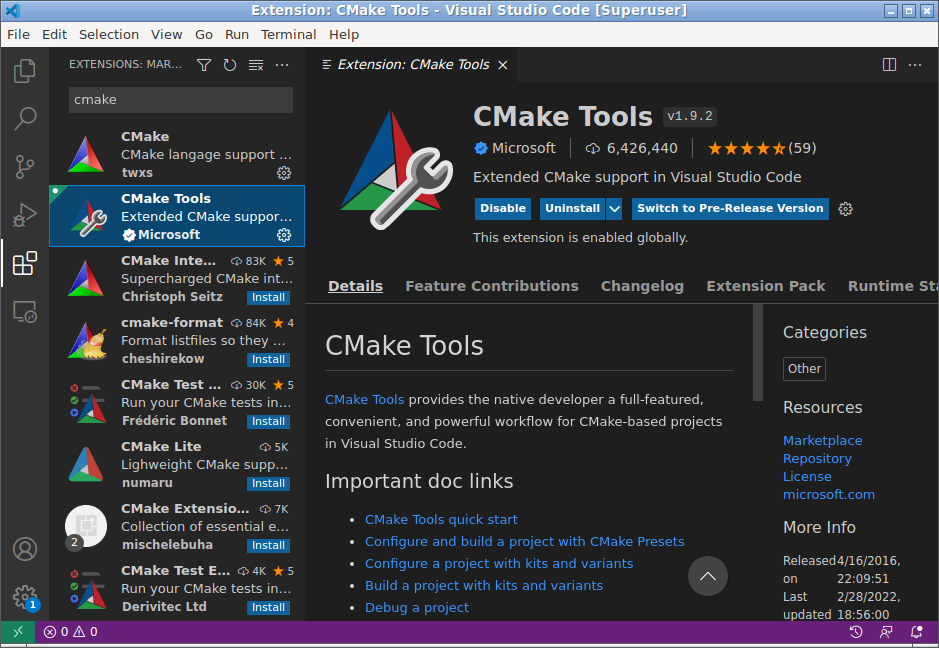Open remote window indicator in status bar
This screenshot has height=648, width=939.
point(18,632)
